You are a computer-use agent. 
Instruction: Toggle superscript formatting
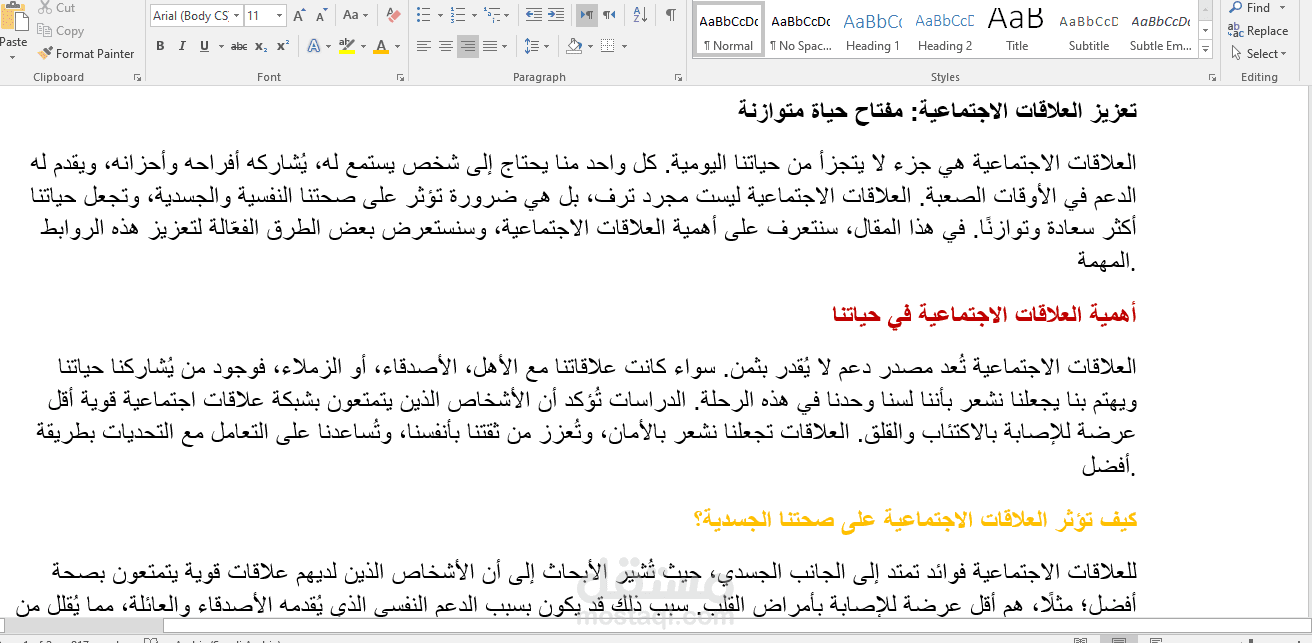283,46
